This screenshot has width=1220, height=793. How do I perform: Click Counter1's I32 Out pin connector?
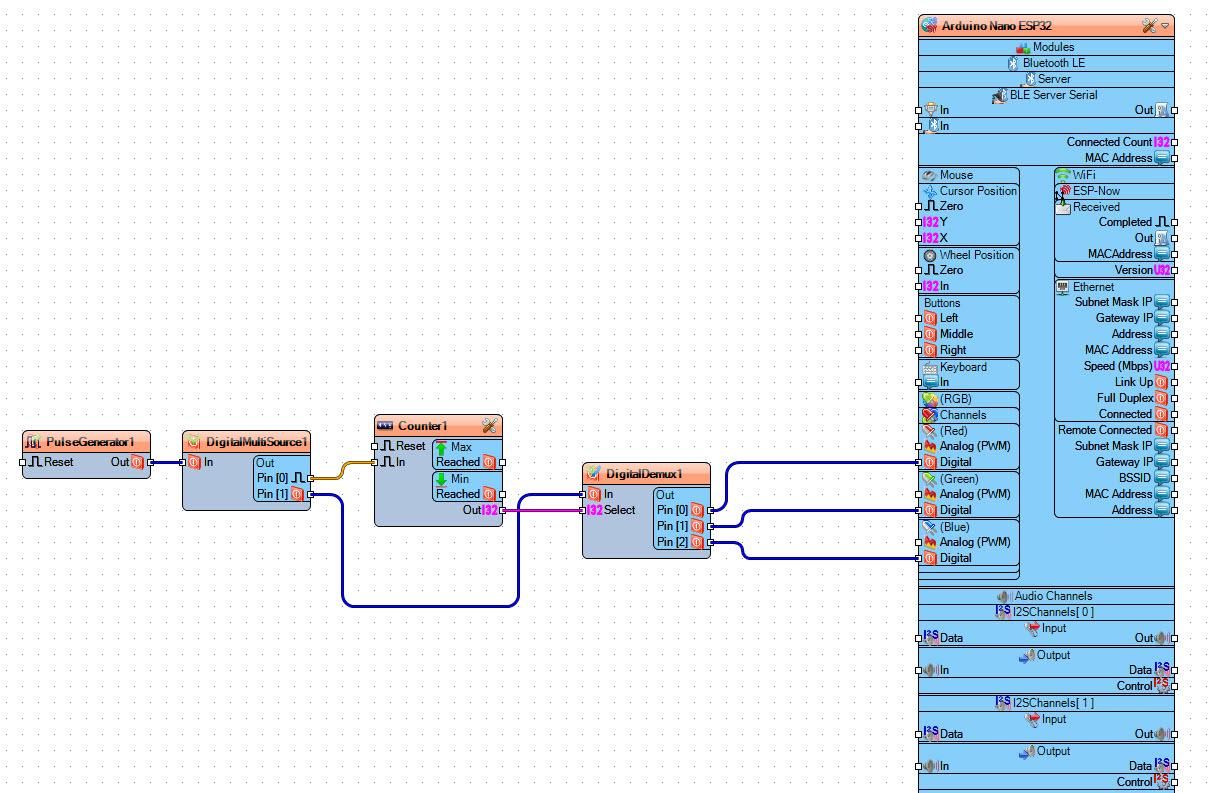(500, 510)
